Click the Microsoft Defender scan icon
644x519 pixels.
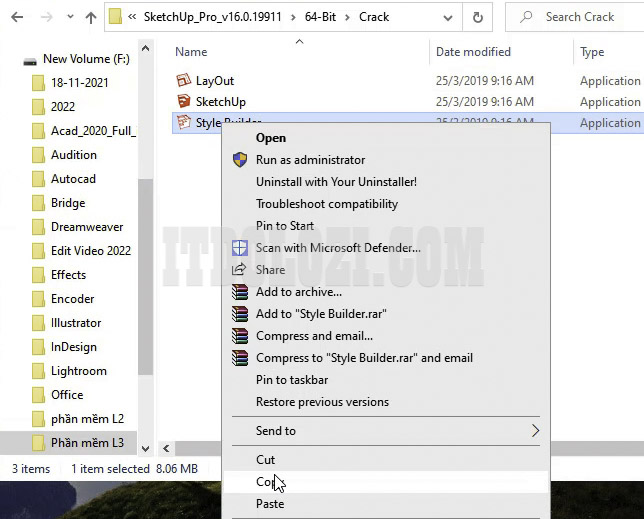240,248
